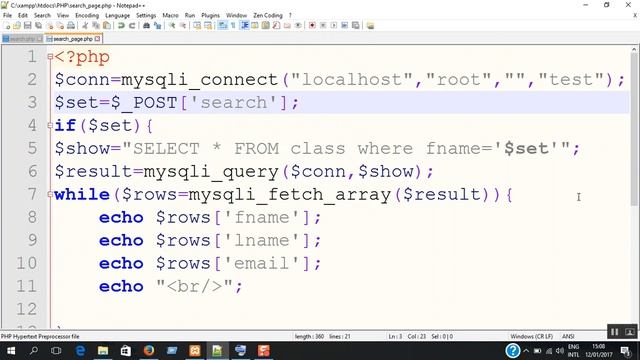Open Folder as Workspace toolbar icon
The height and width of the screenshot is (360, 640).
tap(287, 25)
